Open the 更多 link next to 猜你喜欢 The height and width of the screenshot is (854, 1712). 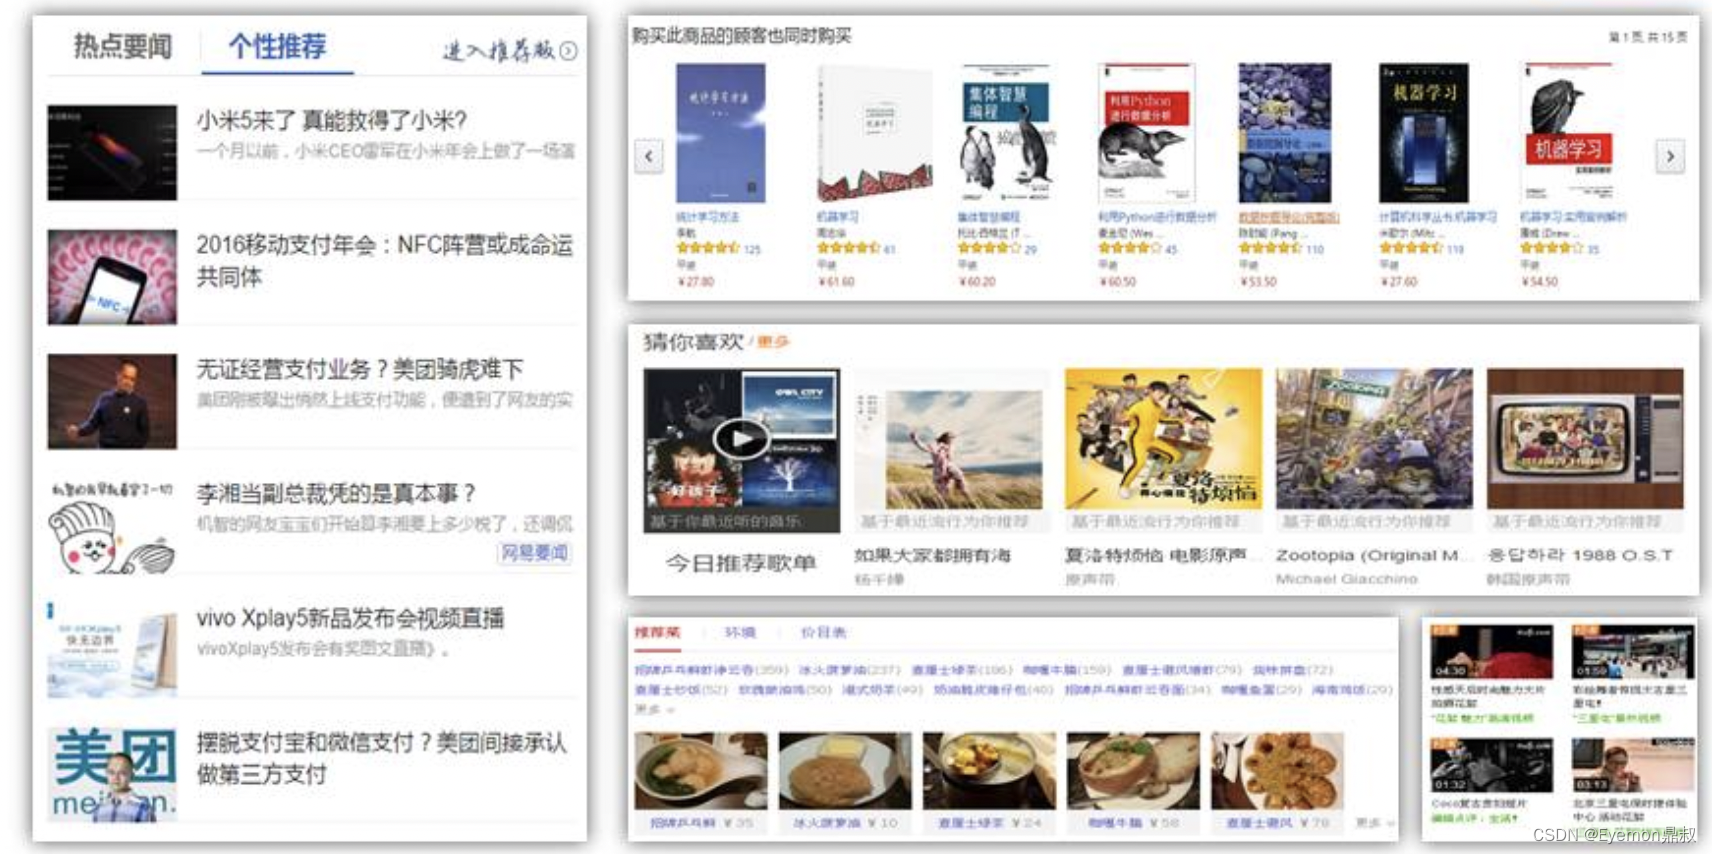773,342
